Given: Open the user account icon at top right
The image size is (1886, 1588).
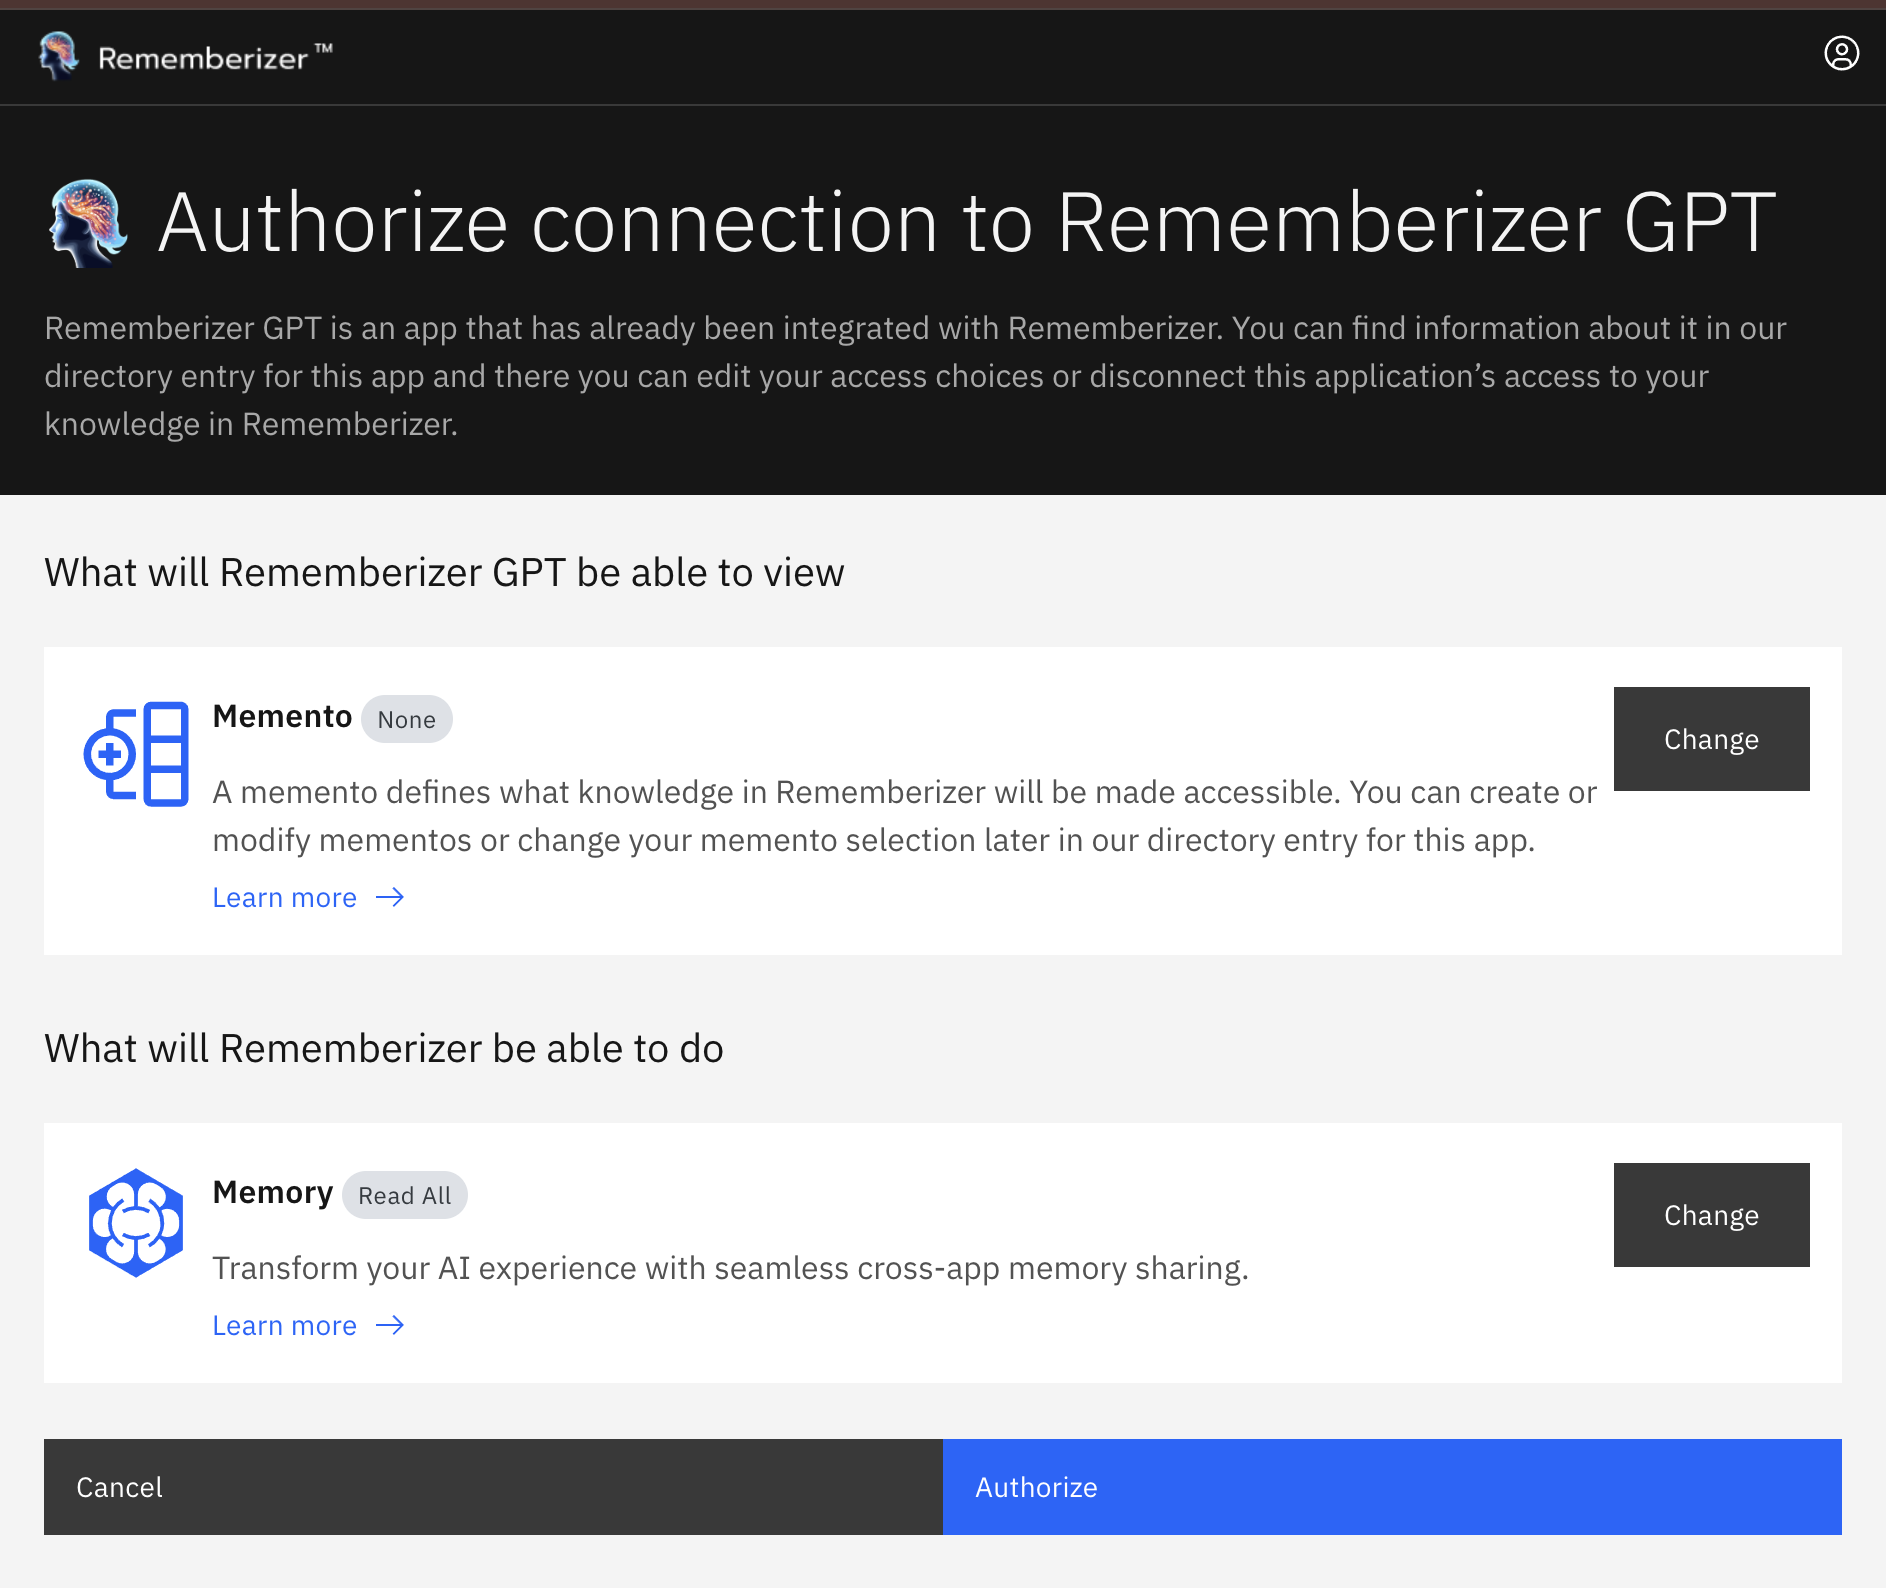Looking at the screenshot, I should click(1841, 54).
